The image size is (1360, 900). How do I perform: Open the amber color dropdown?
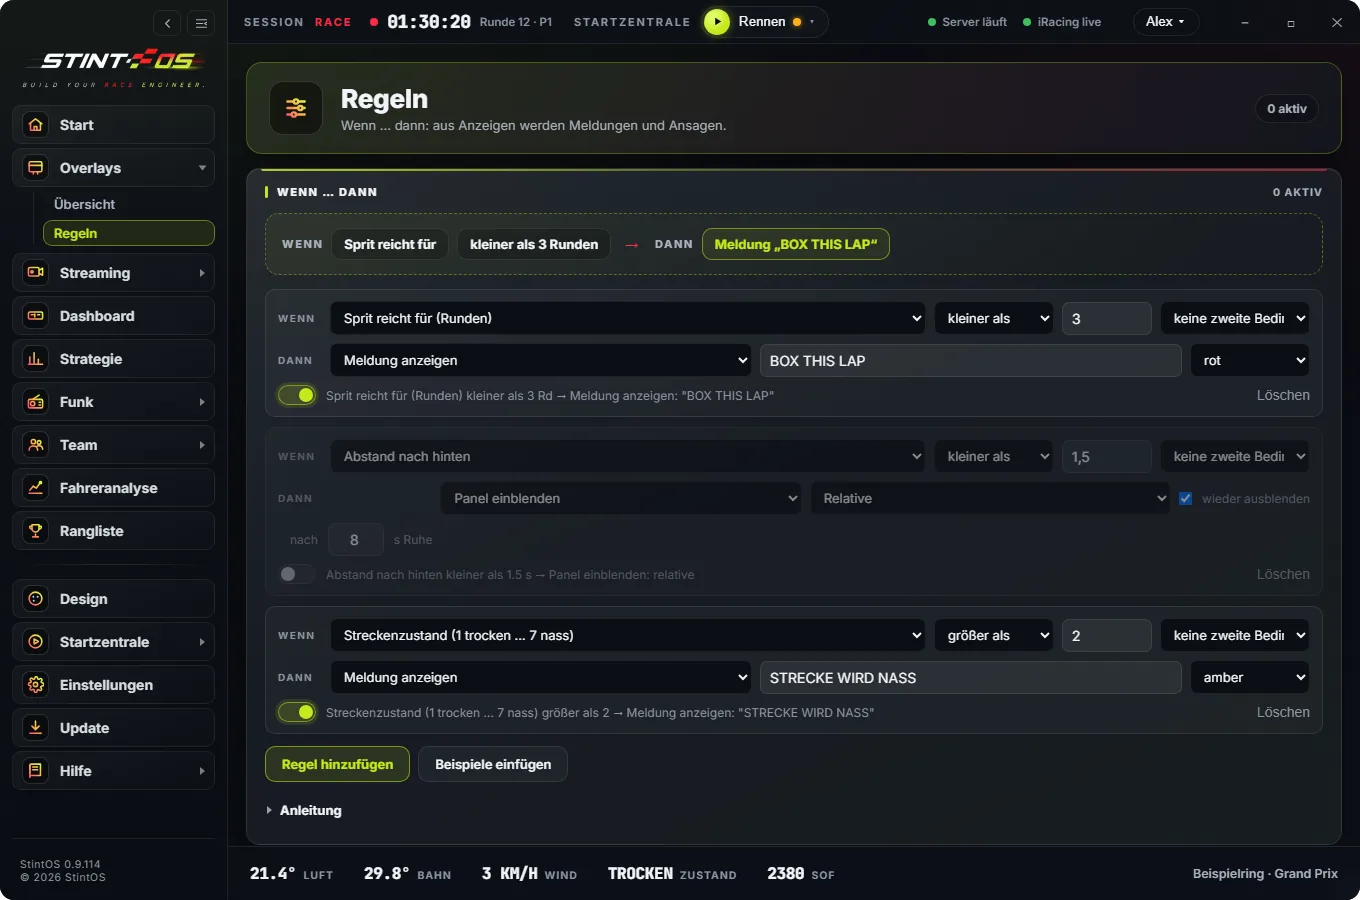click(1250, 677)
